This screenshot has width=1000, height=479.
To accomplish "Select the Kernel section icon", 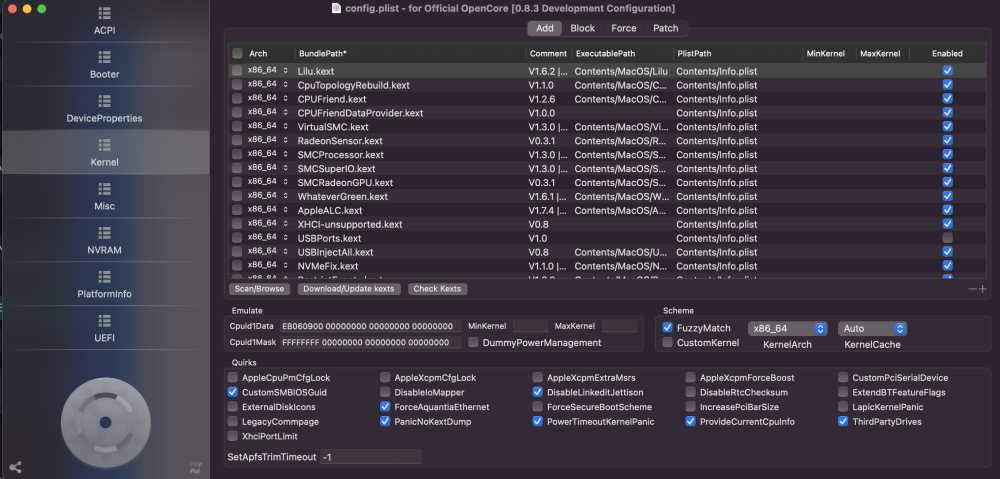I will pyautogui.click(x=105, y=145).
